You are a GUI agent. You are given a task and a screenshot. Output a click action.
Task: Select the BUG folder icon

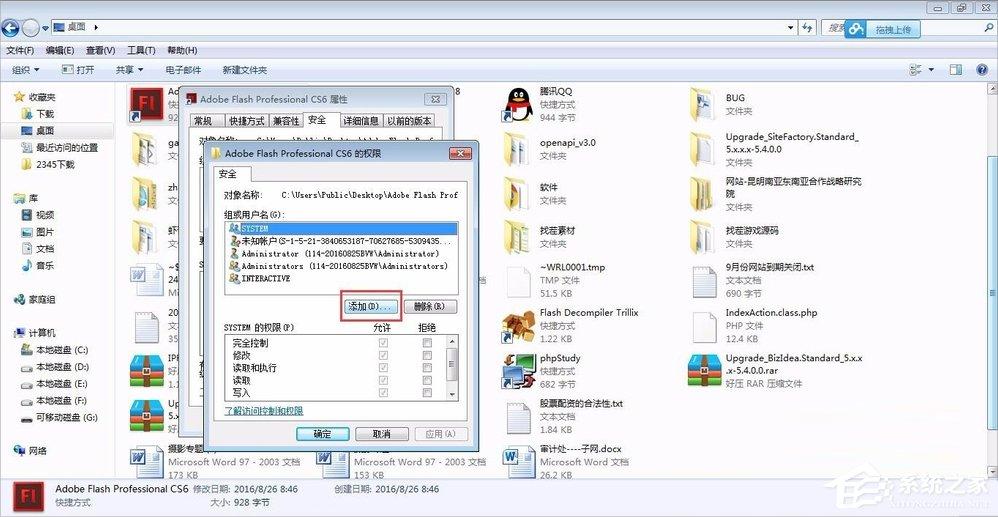pos(705,104)
